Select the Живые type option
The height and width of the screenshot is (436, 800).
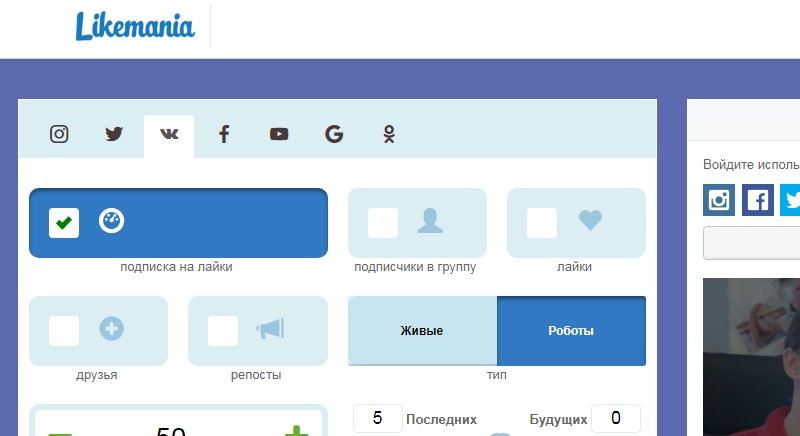[422, 330]
